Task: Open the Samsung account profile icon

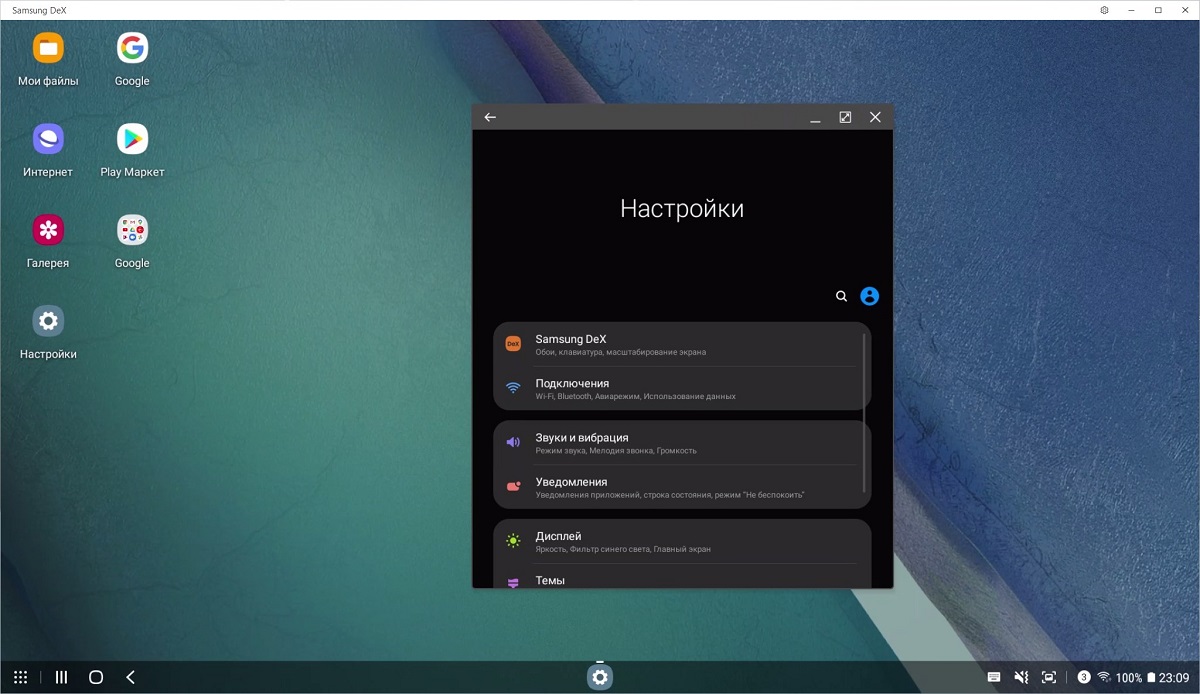Action: click(870, 296)
